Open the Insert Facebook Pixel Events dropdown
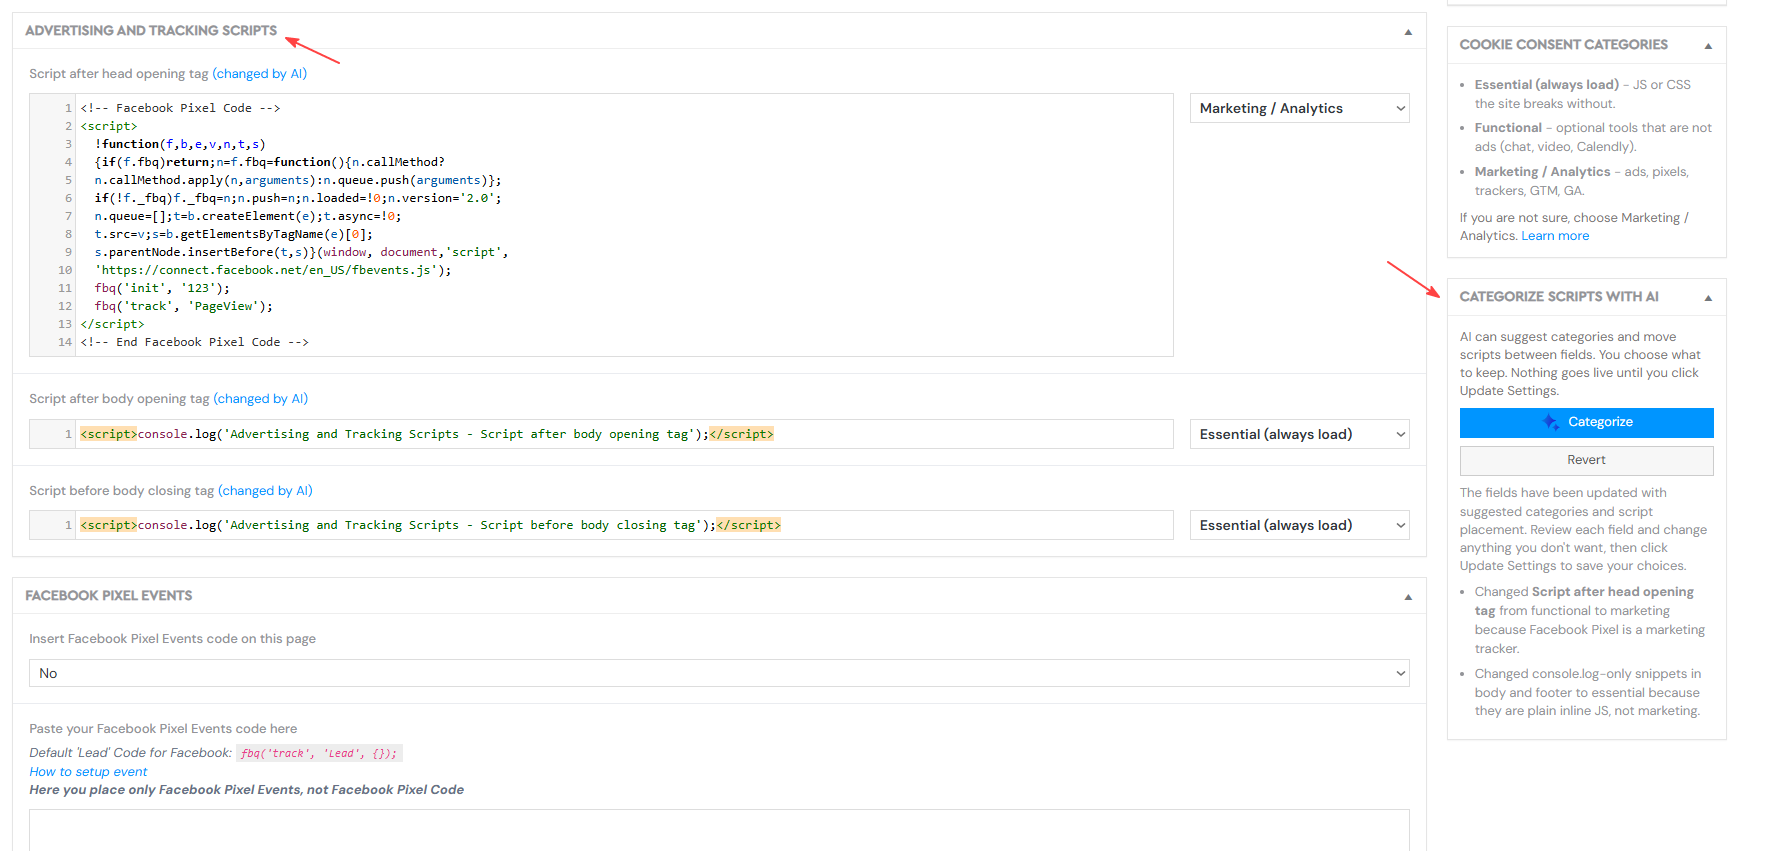 click(x=719, y=673)
